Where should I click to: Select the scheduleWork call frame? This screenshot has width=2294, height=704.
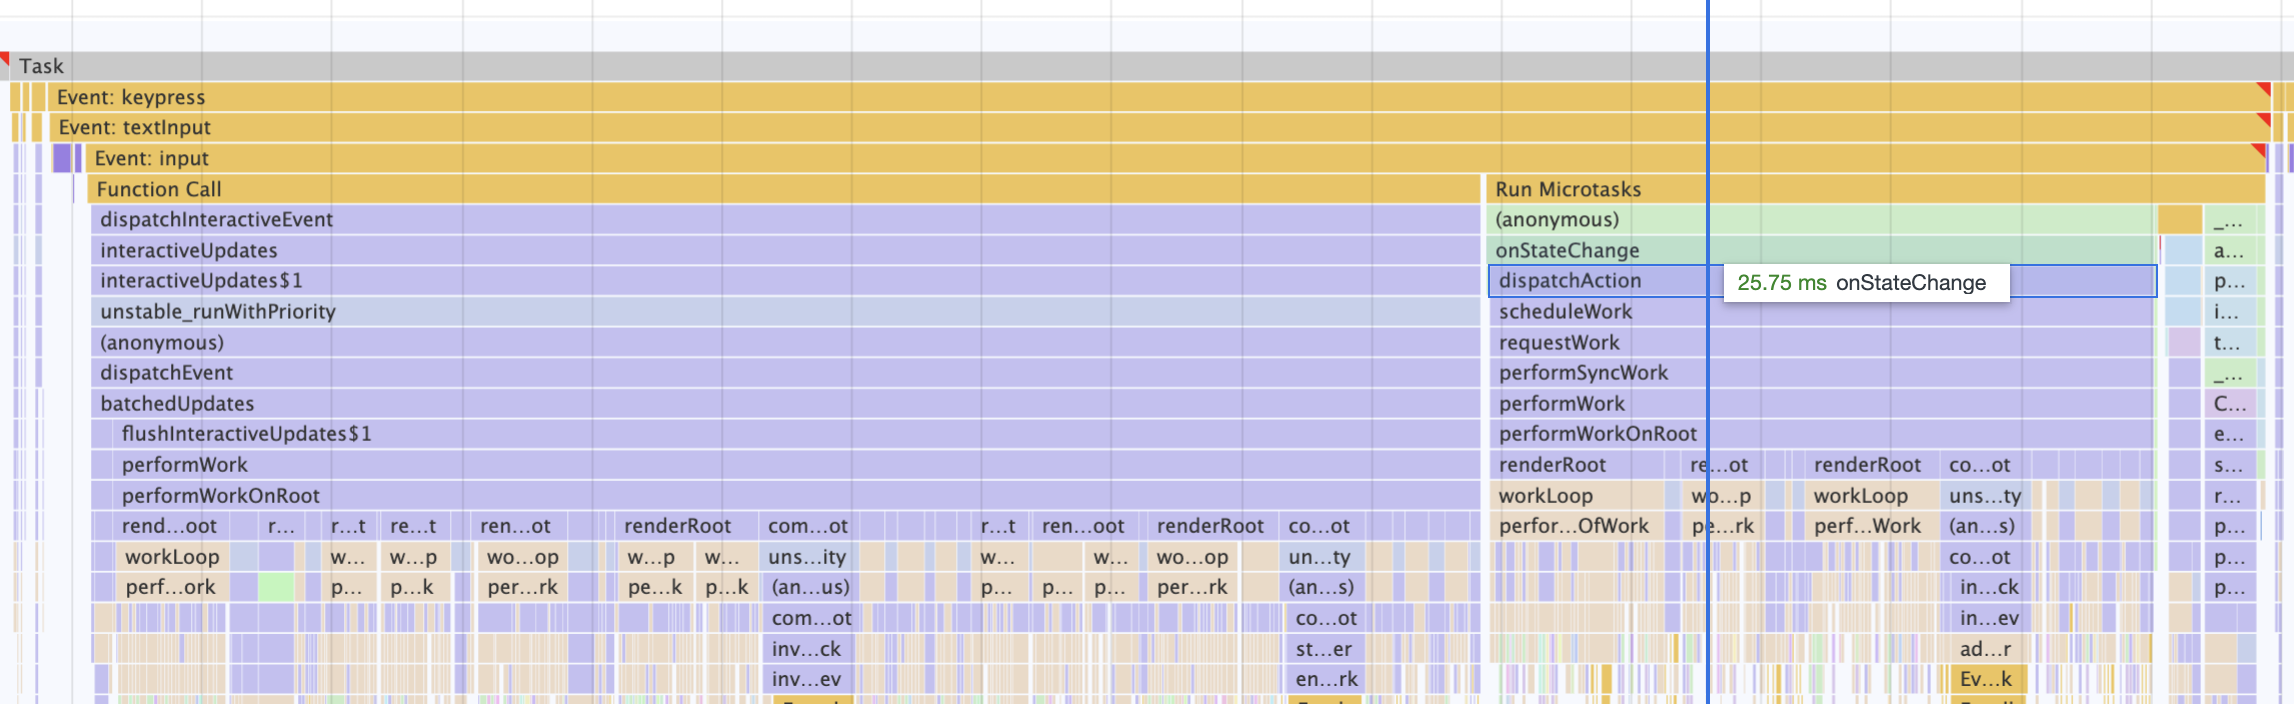point(1820,311)
